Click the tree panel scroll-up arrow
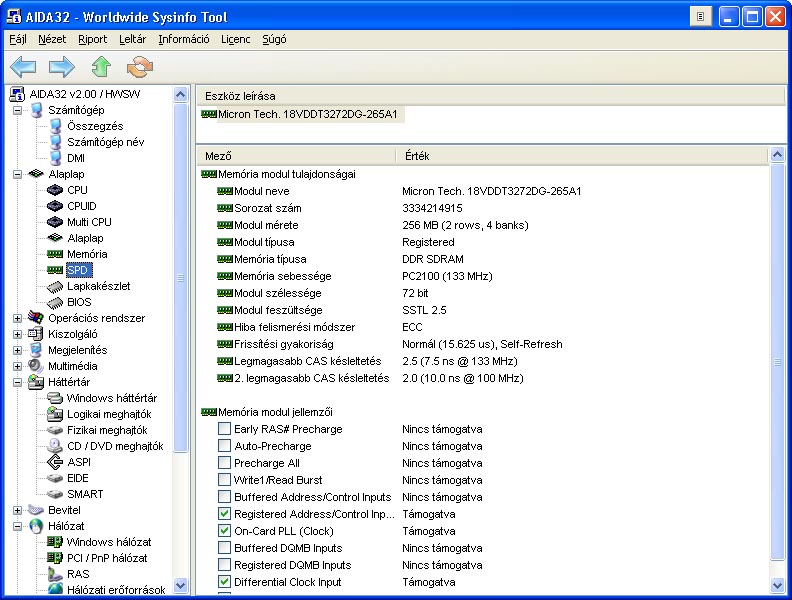This screenshot has height=600, width=792. [x=180, y=94]
